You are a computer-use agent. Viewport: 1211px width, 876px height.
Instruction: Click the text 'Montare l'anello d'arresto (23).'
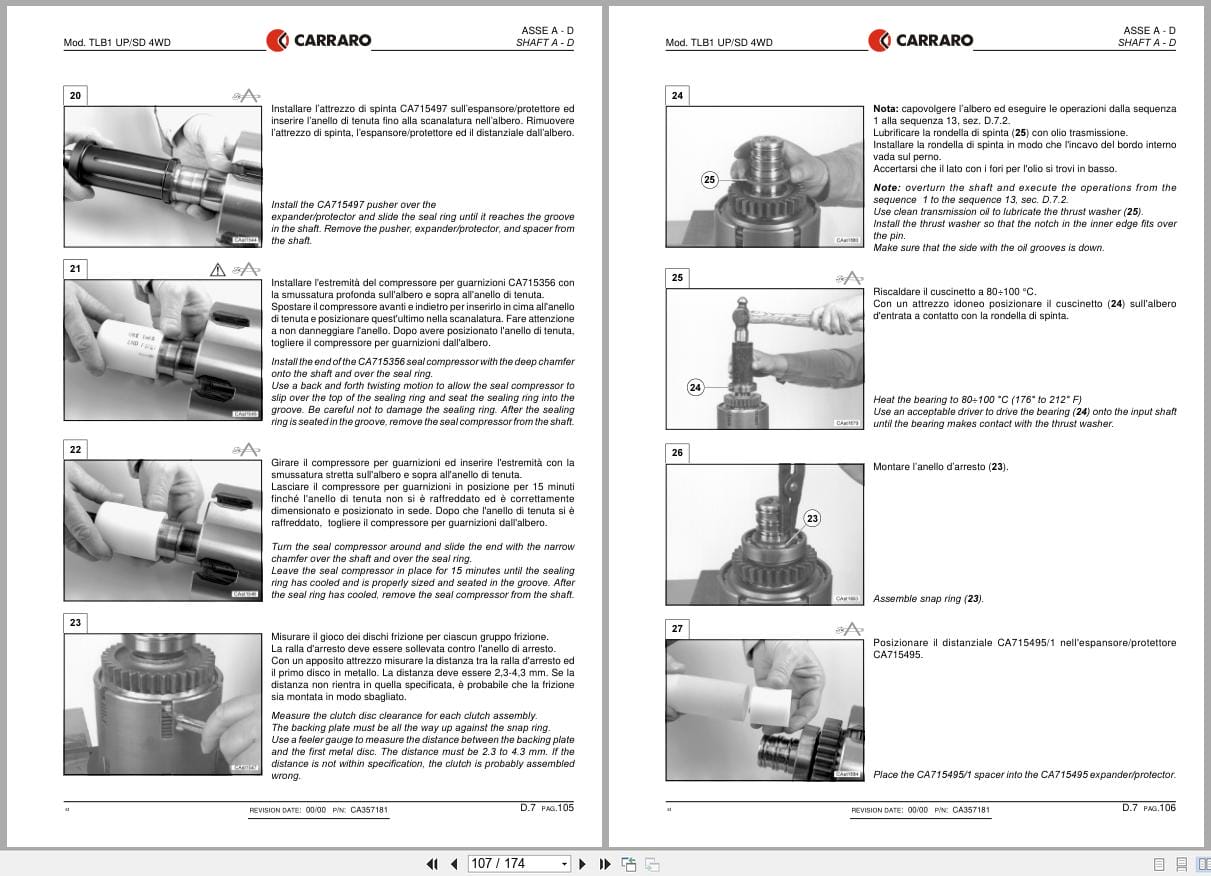coord(941,467)
